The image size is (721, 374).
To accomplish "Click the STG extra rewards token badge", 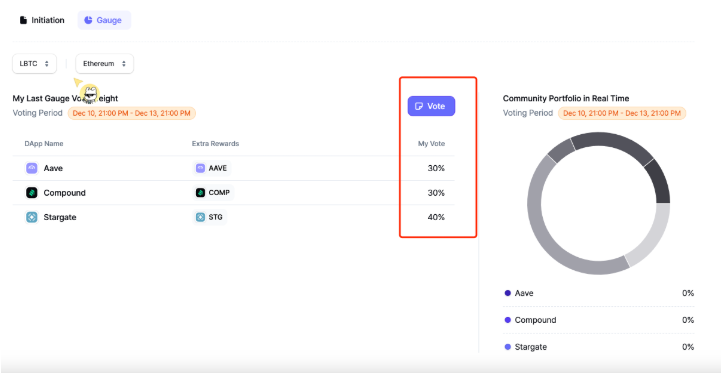I will point(209,217).
